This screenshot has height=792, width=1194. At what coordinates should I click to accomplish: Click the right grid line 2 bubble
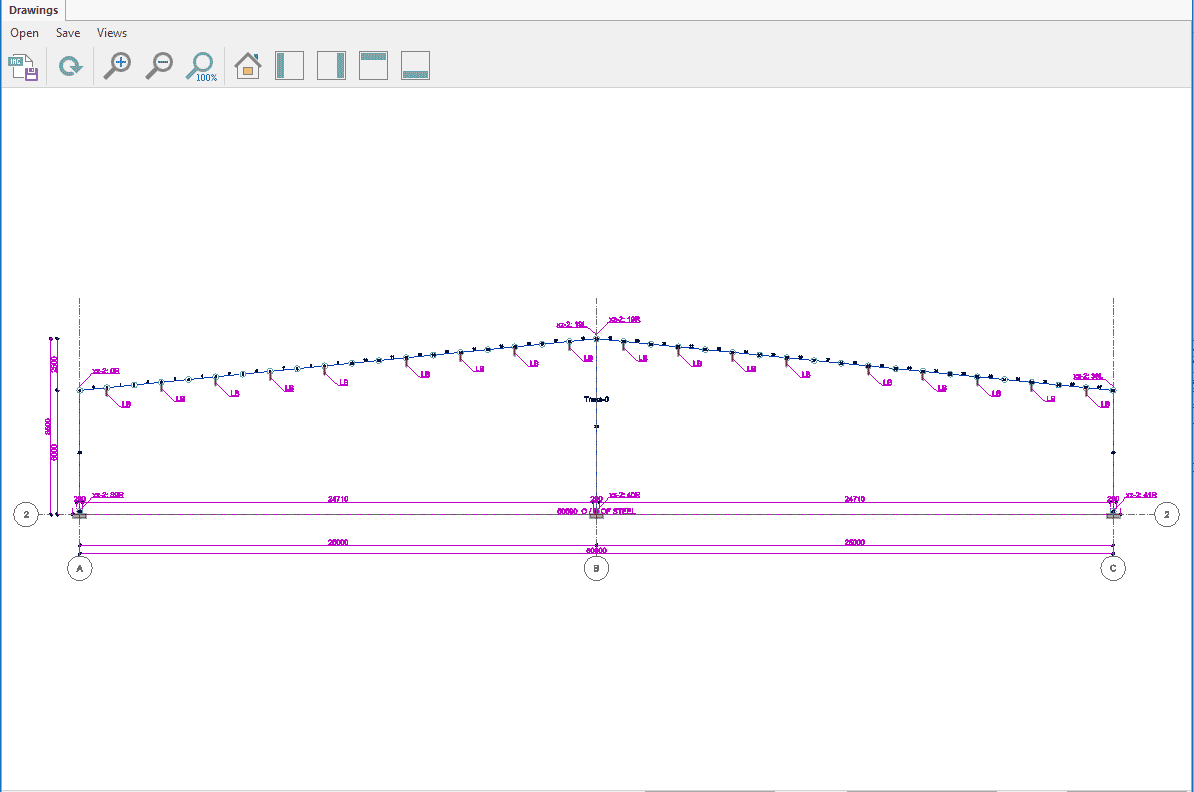pos(1166,514)
